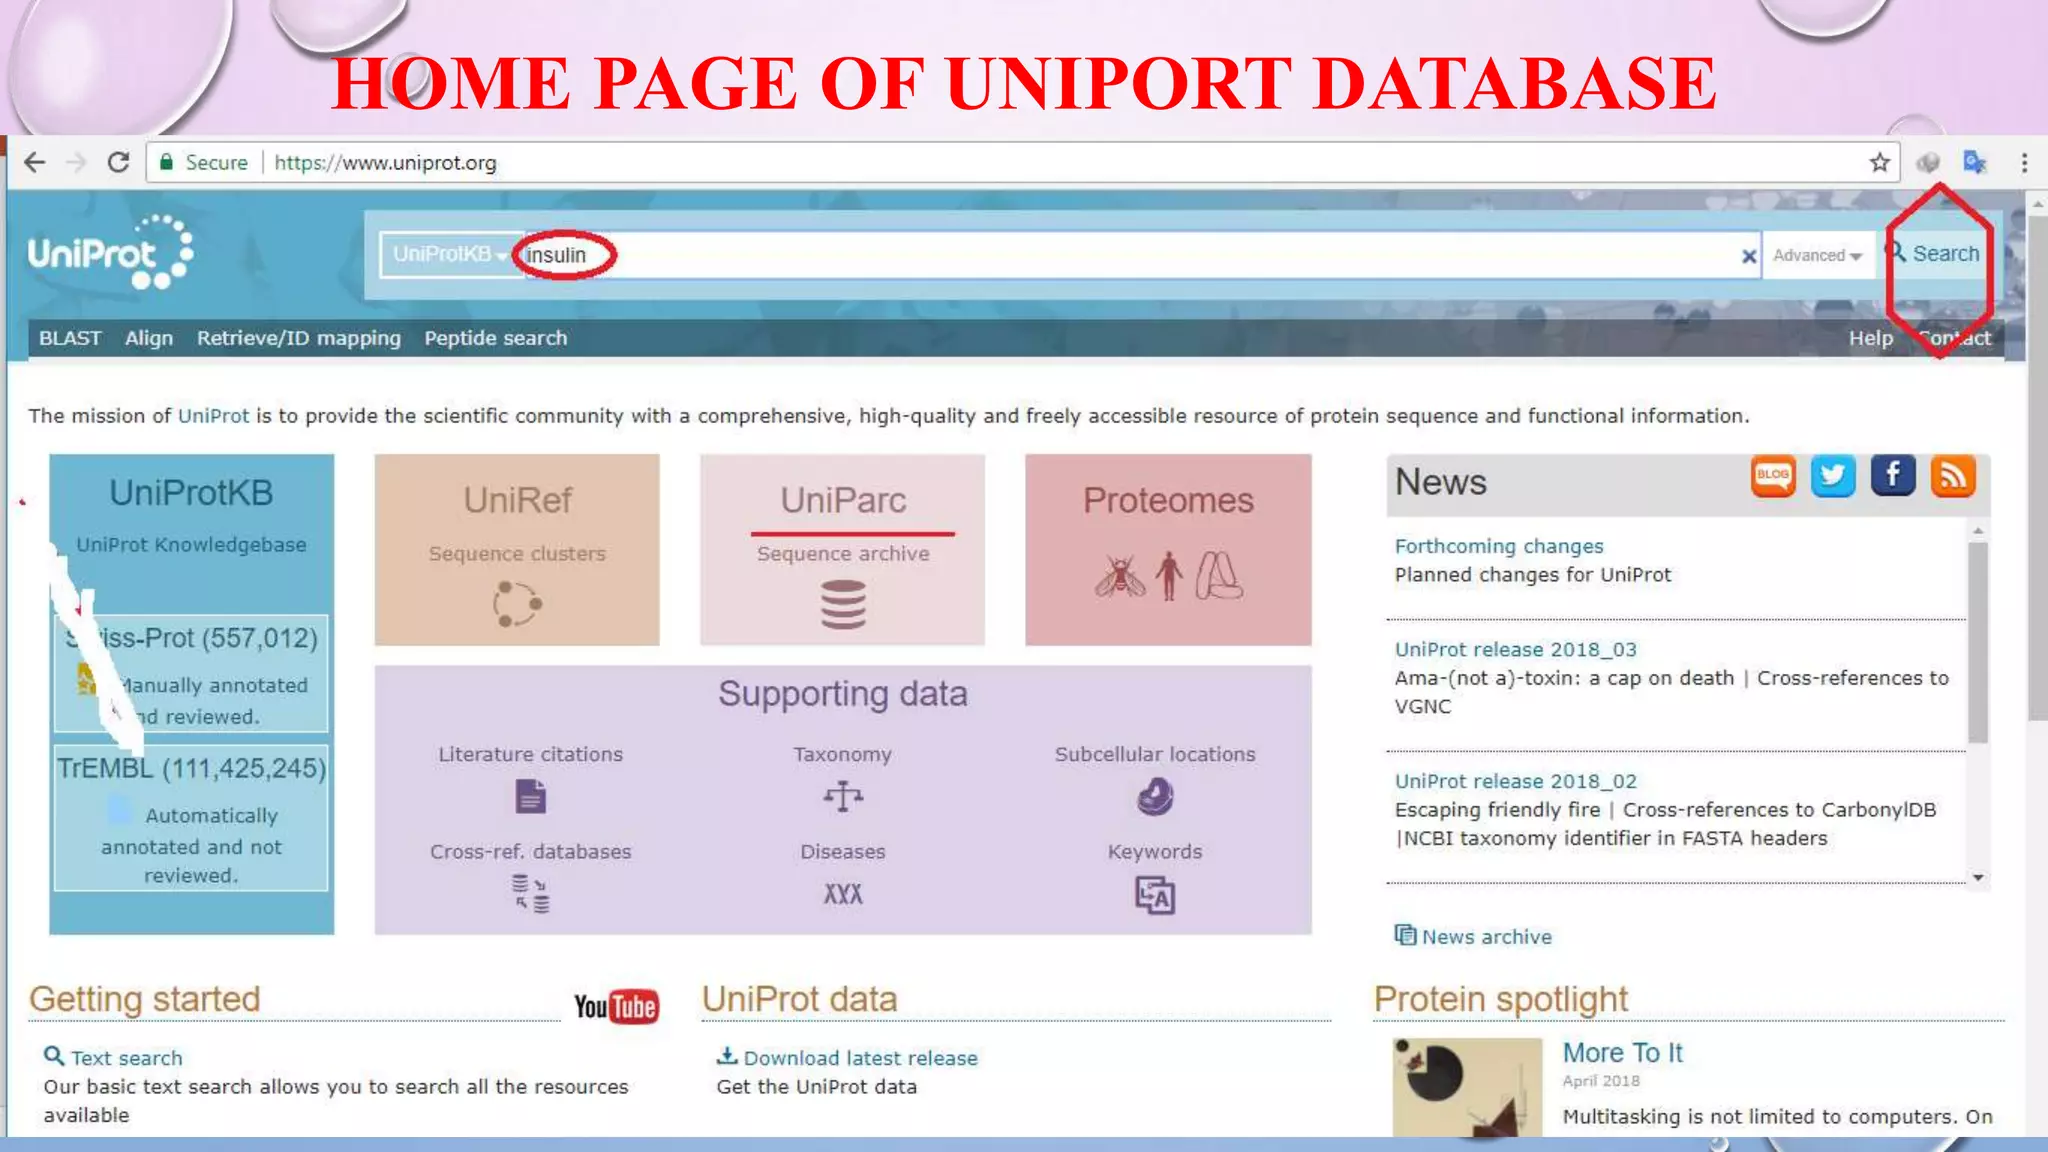2048x1152 pixels.
Task: Bookmark page with star icon
Action: tap(1880, 162)
